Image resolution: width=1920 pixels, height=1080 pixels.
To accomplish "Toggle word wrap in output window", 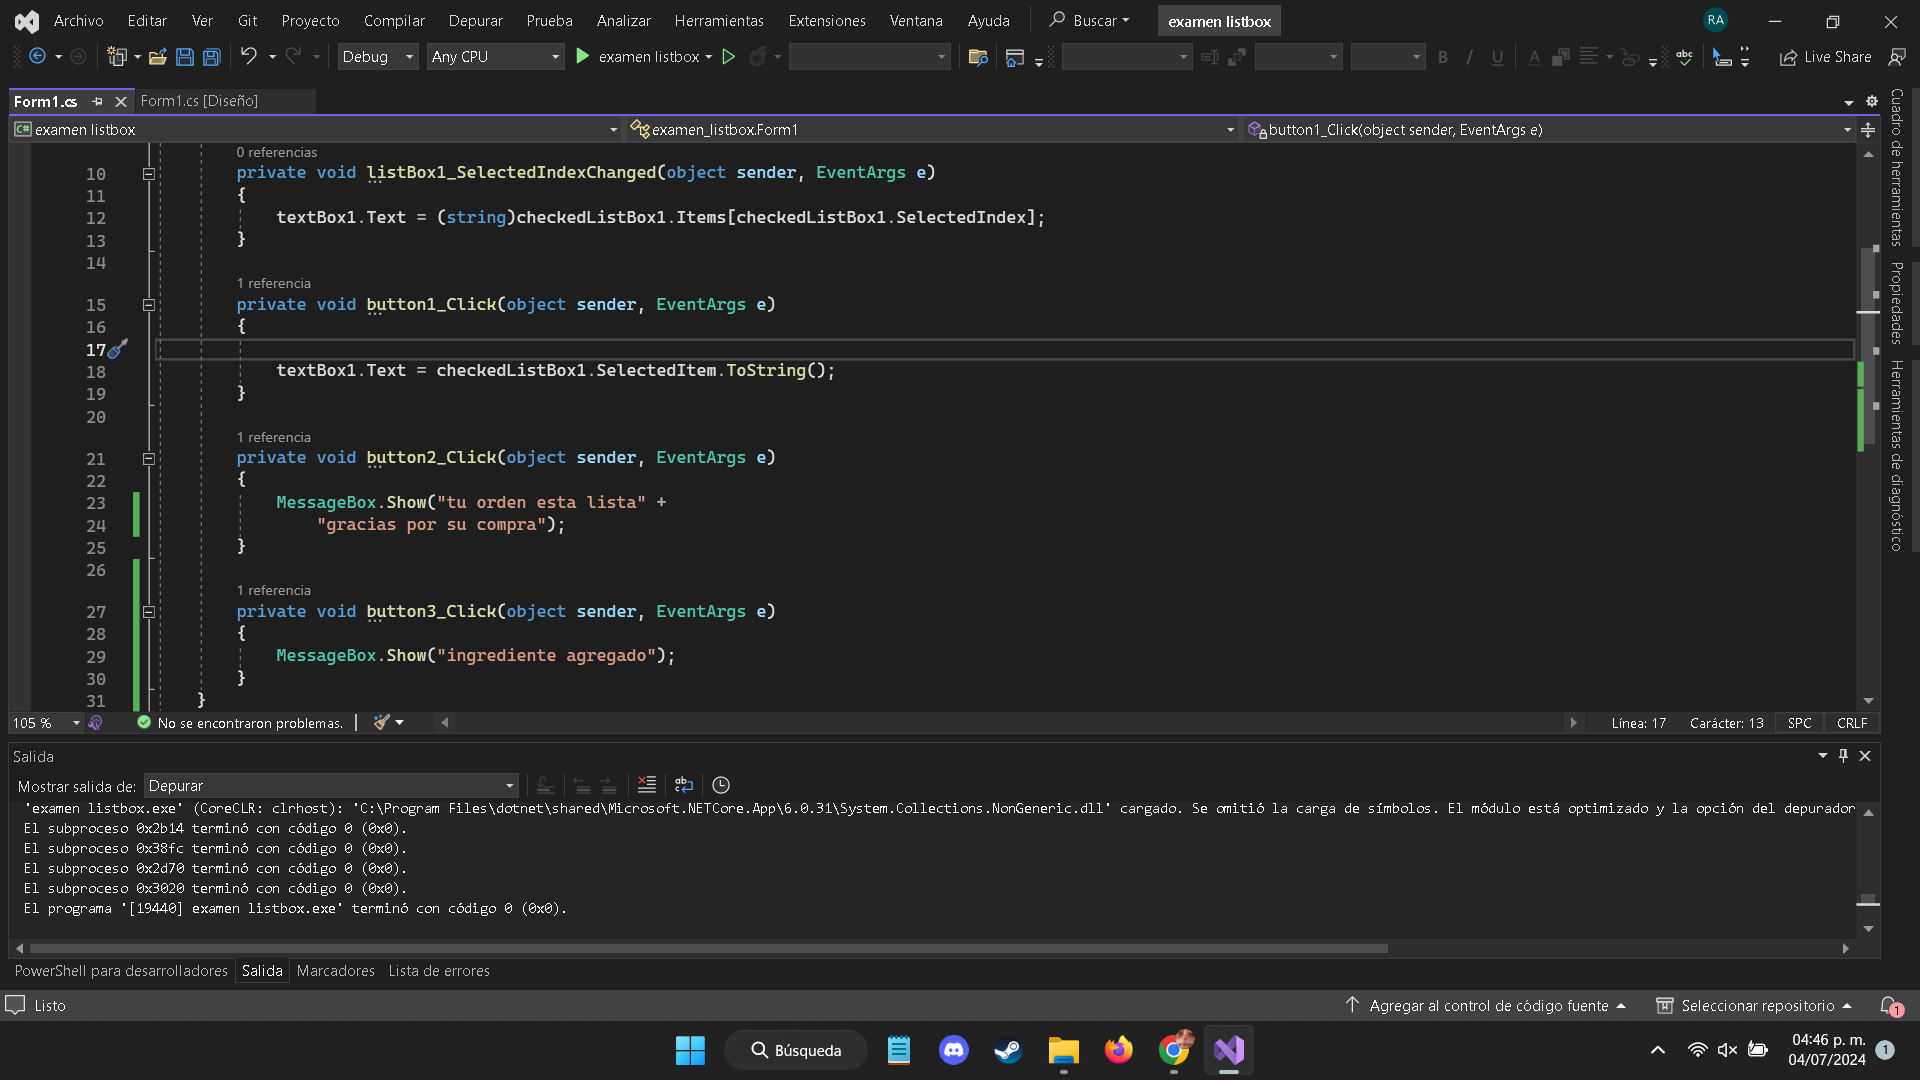I will pos(684,785).
